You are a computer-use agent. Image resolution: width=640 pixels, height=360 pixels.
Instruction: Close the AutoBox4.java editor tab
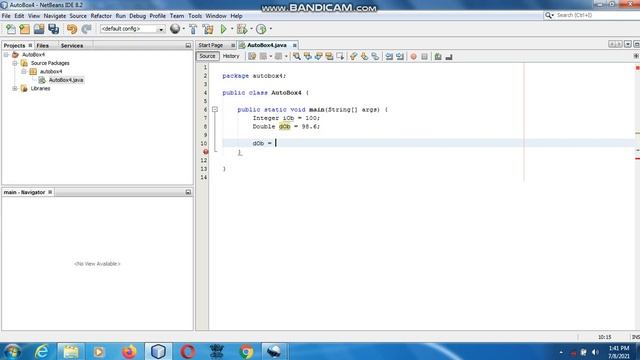(295, 45)
